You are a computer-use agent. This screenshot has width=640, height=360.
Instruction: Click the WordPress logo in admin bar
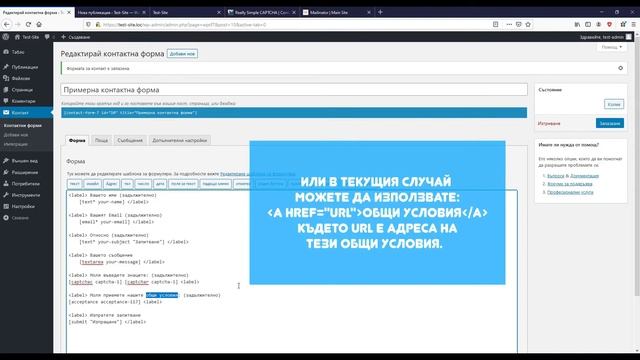6,37
